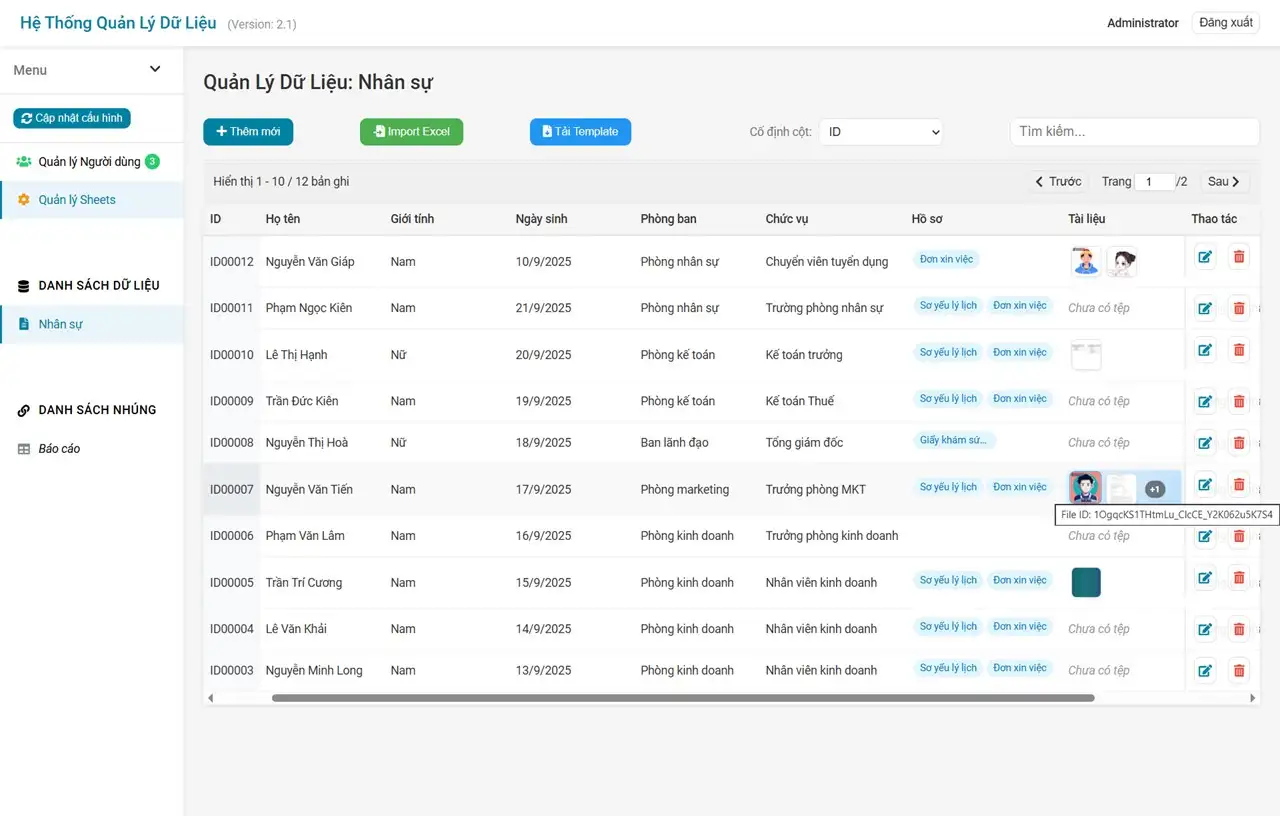This screenshot has height=816, width=1280.
Task: Click delete icon for Phạm Ngọc Kiên row
Action: click(1238, 308)
